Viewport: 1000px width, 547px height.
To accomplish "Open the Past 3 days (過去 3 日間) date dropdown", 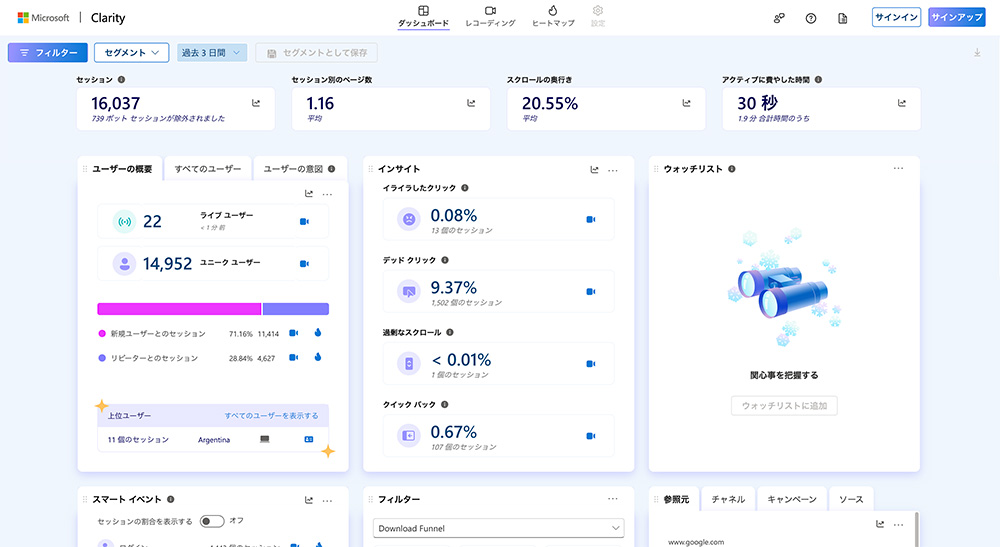I will 212,53.
